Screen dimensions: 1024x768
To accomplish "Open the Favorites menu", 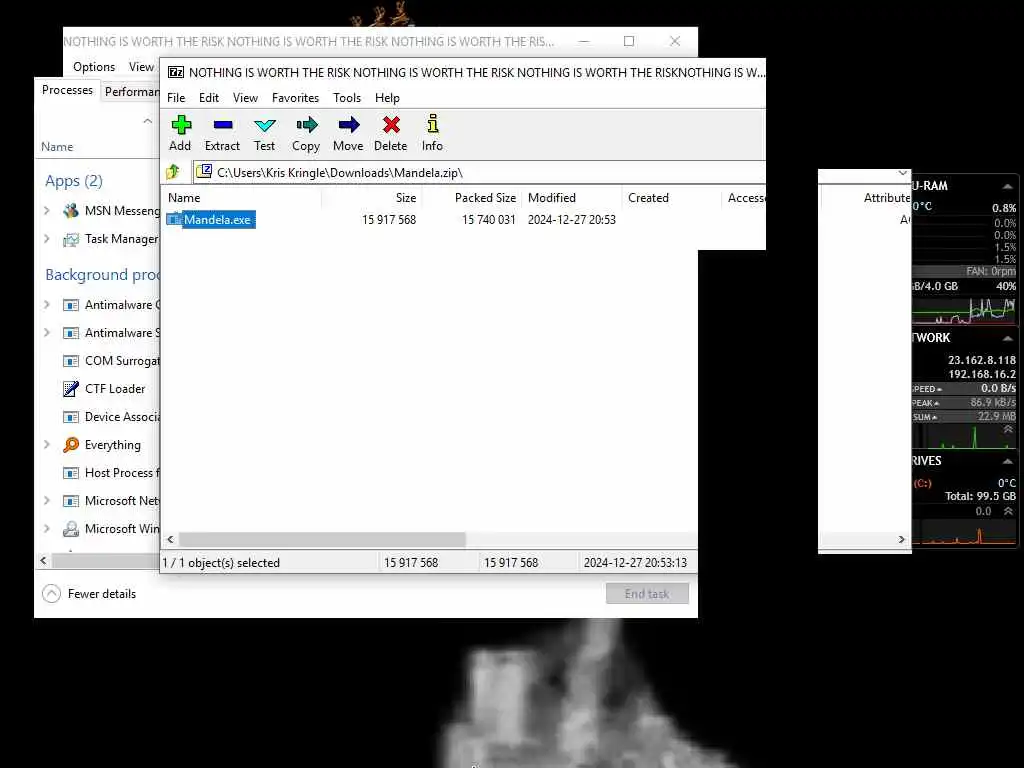I will click(295, 97).
